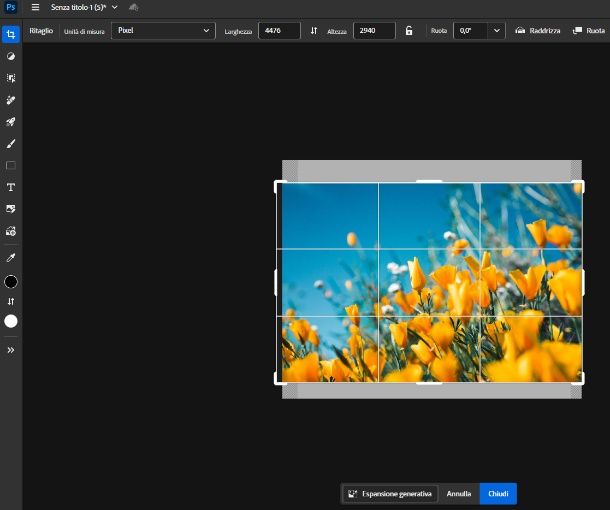
Task: Click the top-center crop edge handle
Action: [429, 181]
